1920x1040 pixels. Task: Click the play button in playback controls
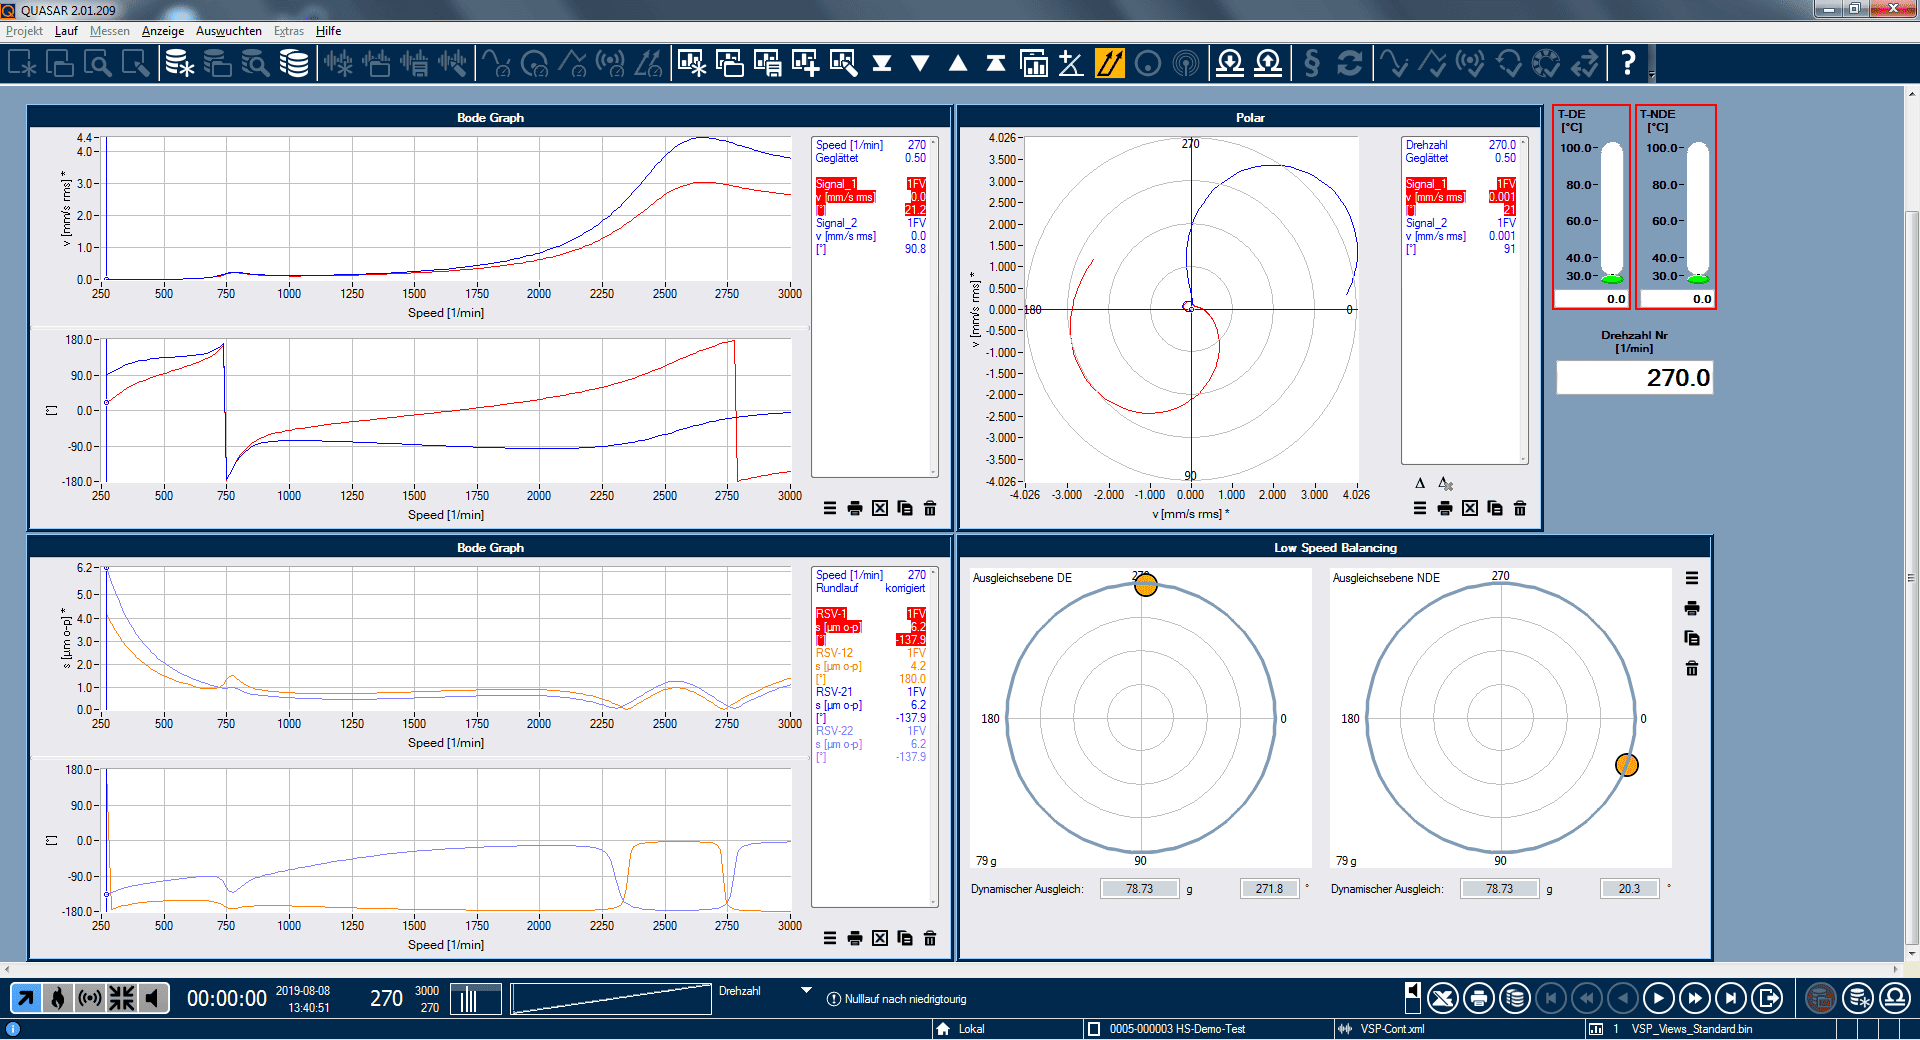tap(1658, 998)
